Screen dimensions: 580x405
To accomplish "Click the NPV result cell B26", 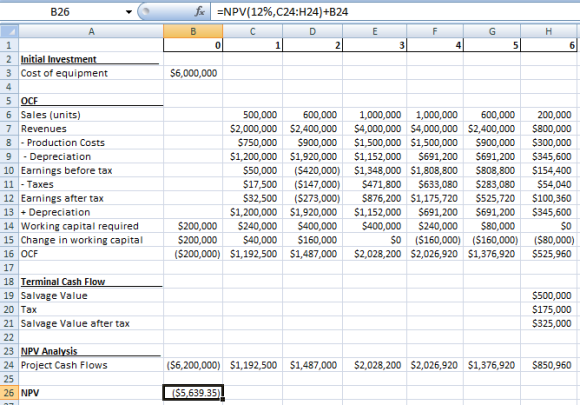I will [x=193, y=392].
